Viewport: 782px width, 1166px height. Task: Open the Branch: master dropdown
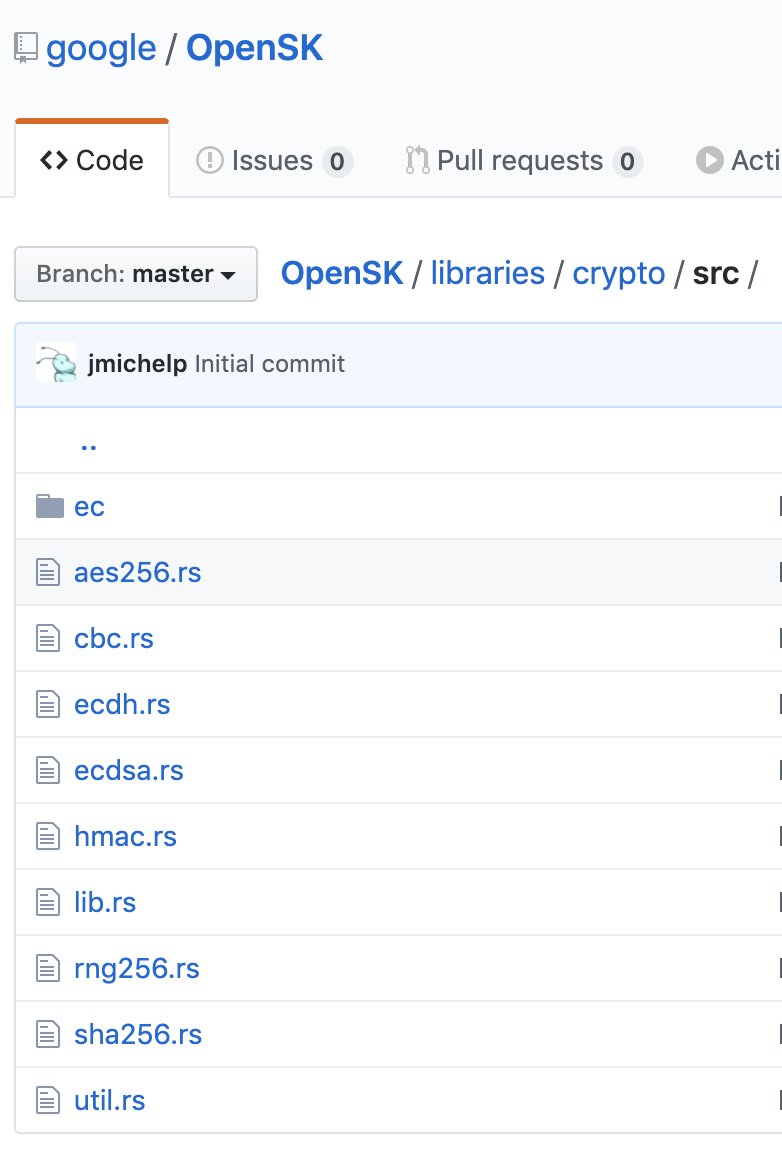[136, 274]
